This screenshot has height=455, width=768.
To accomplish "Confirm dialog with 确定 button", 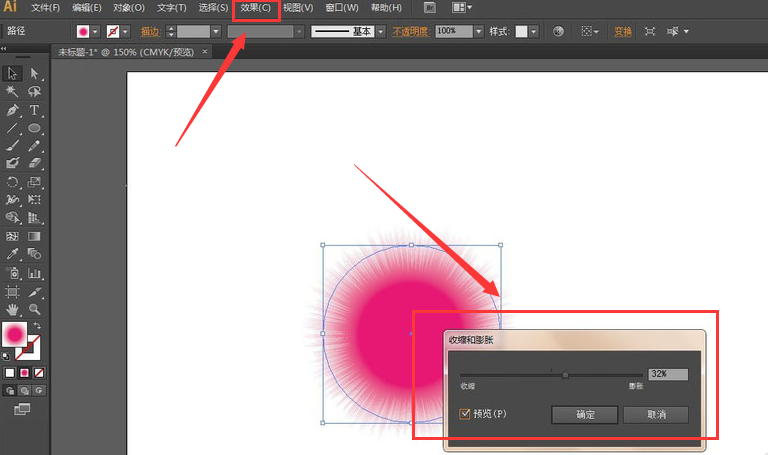I will click(585, 415).
